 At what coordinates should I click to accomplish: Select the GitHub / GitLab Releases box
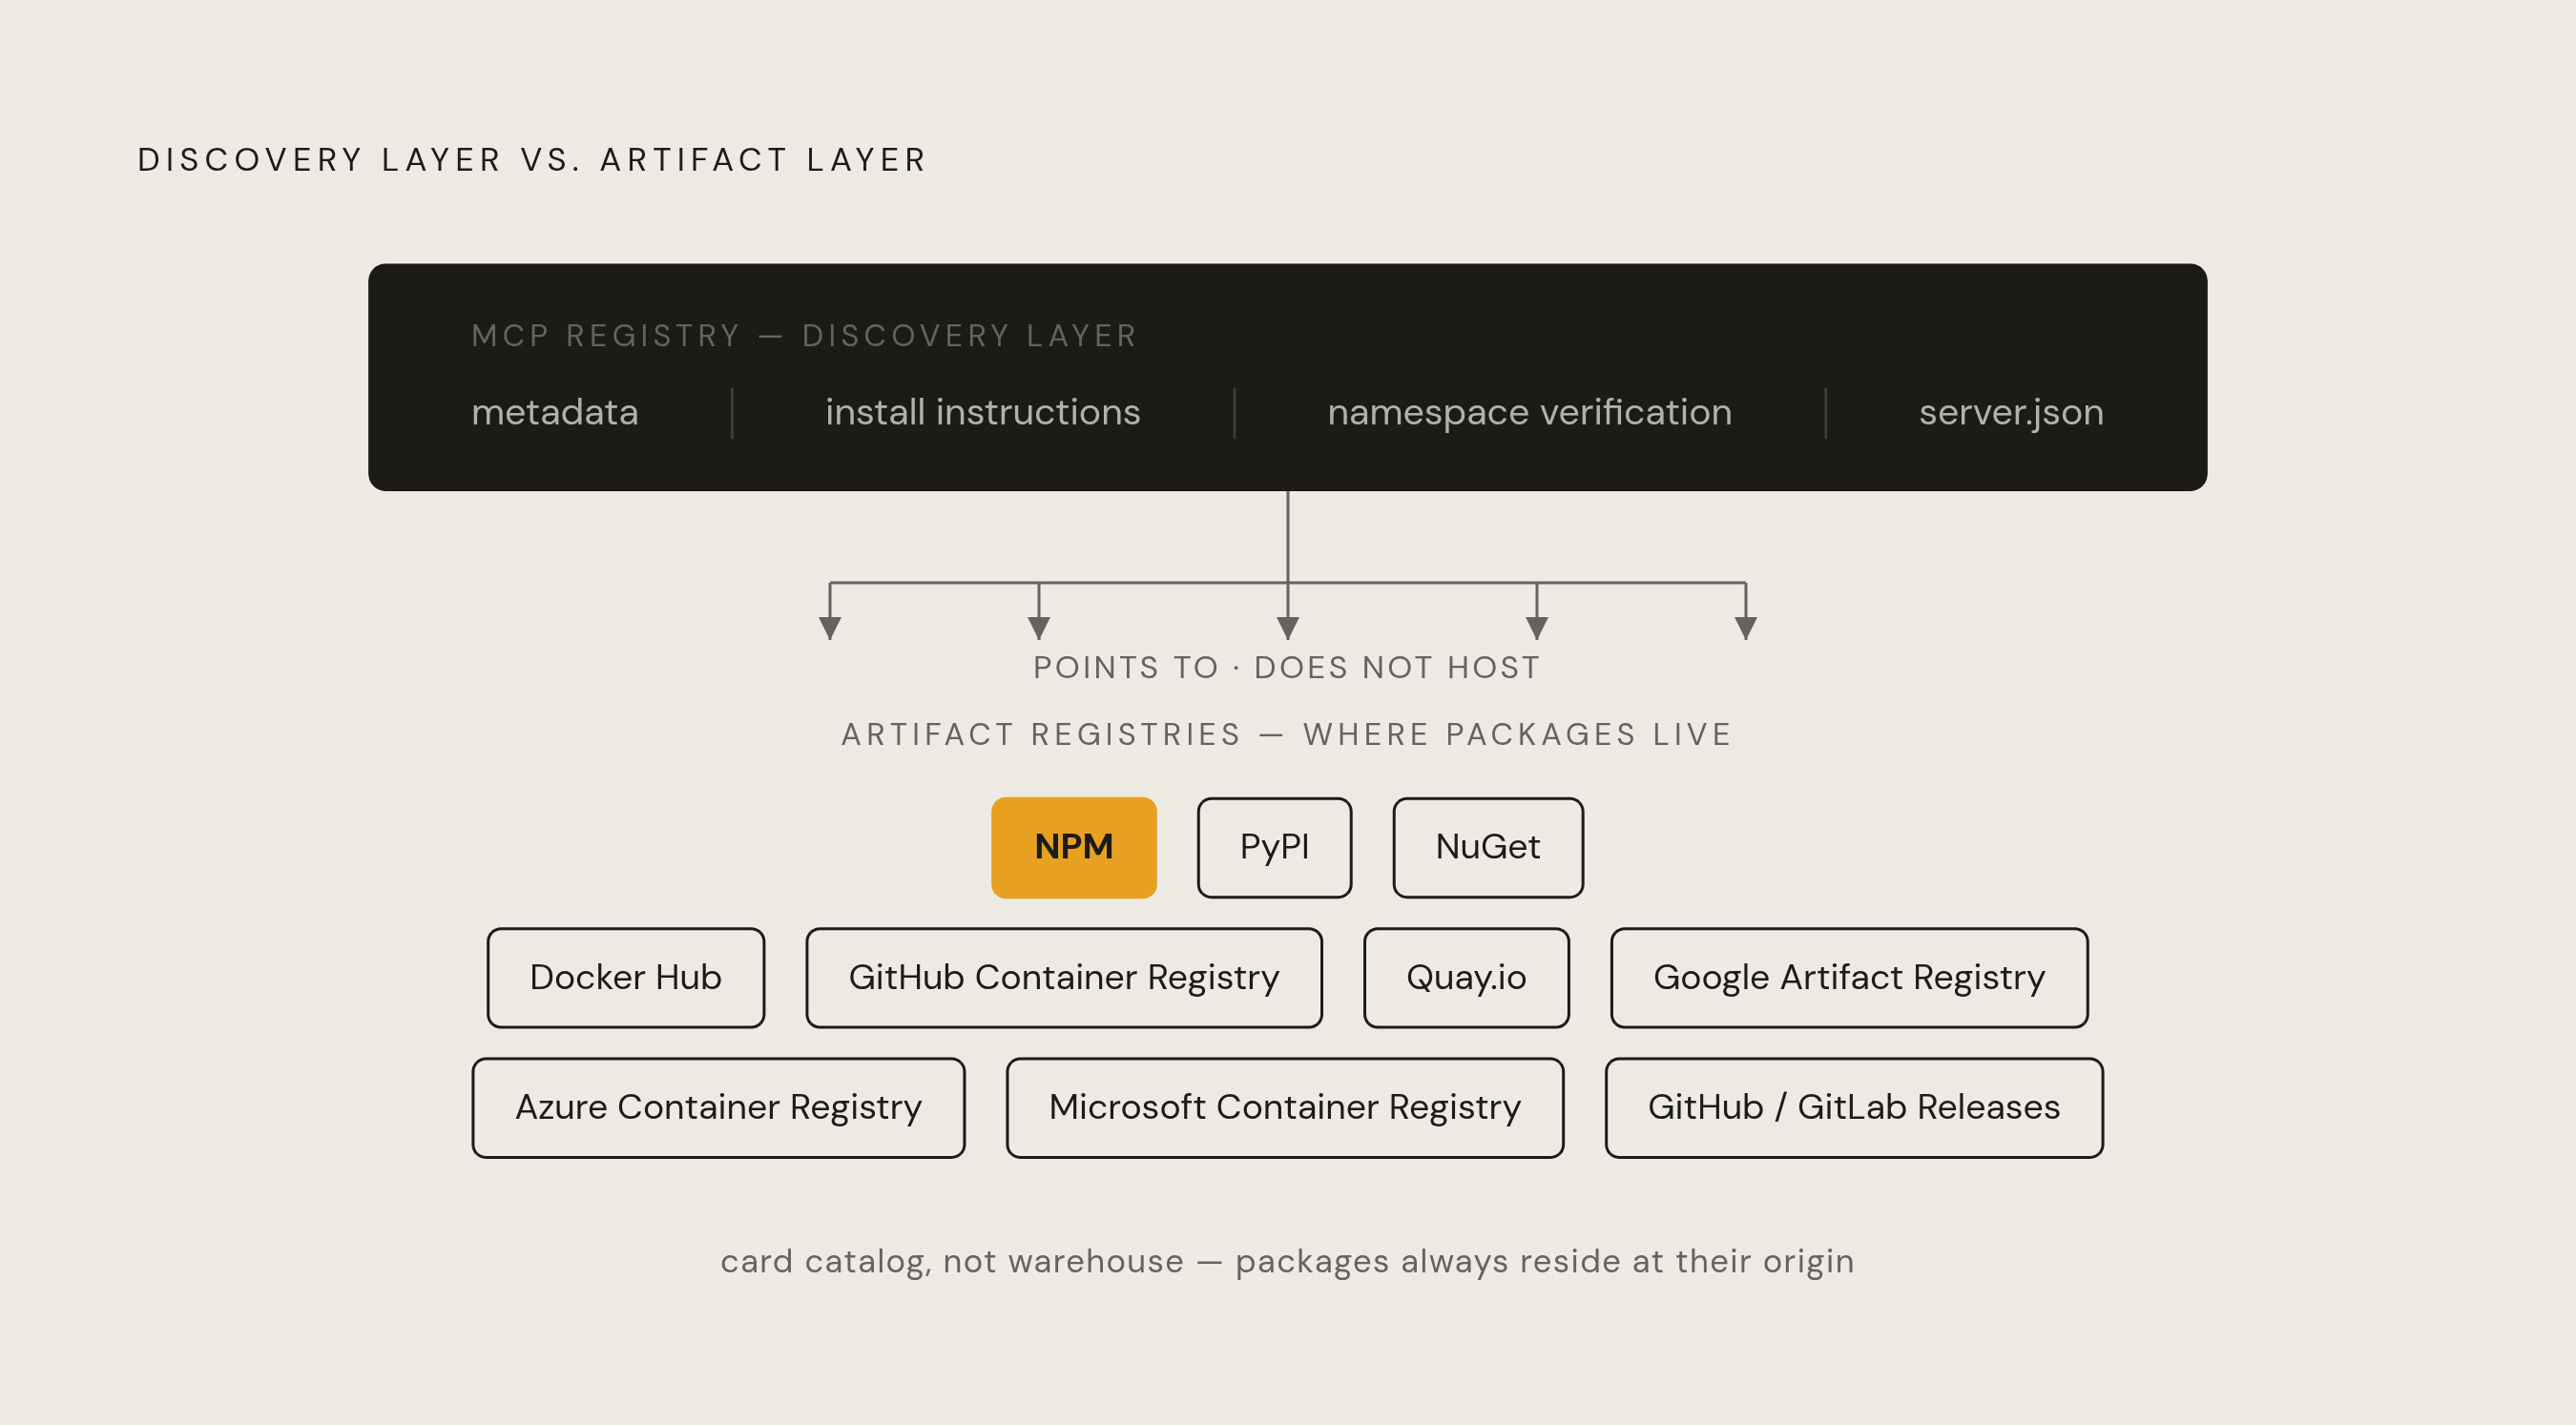1854,1107
